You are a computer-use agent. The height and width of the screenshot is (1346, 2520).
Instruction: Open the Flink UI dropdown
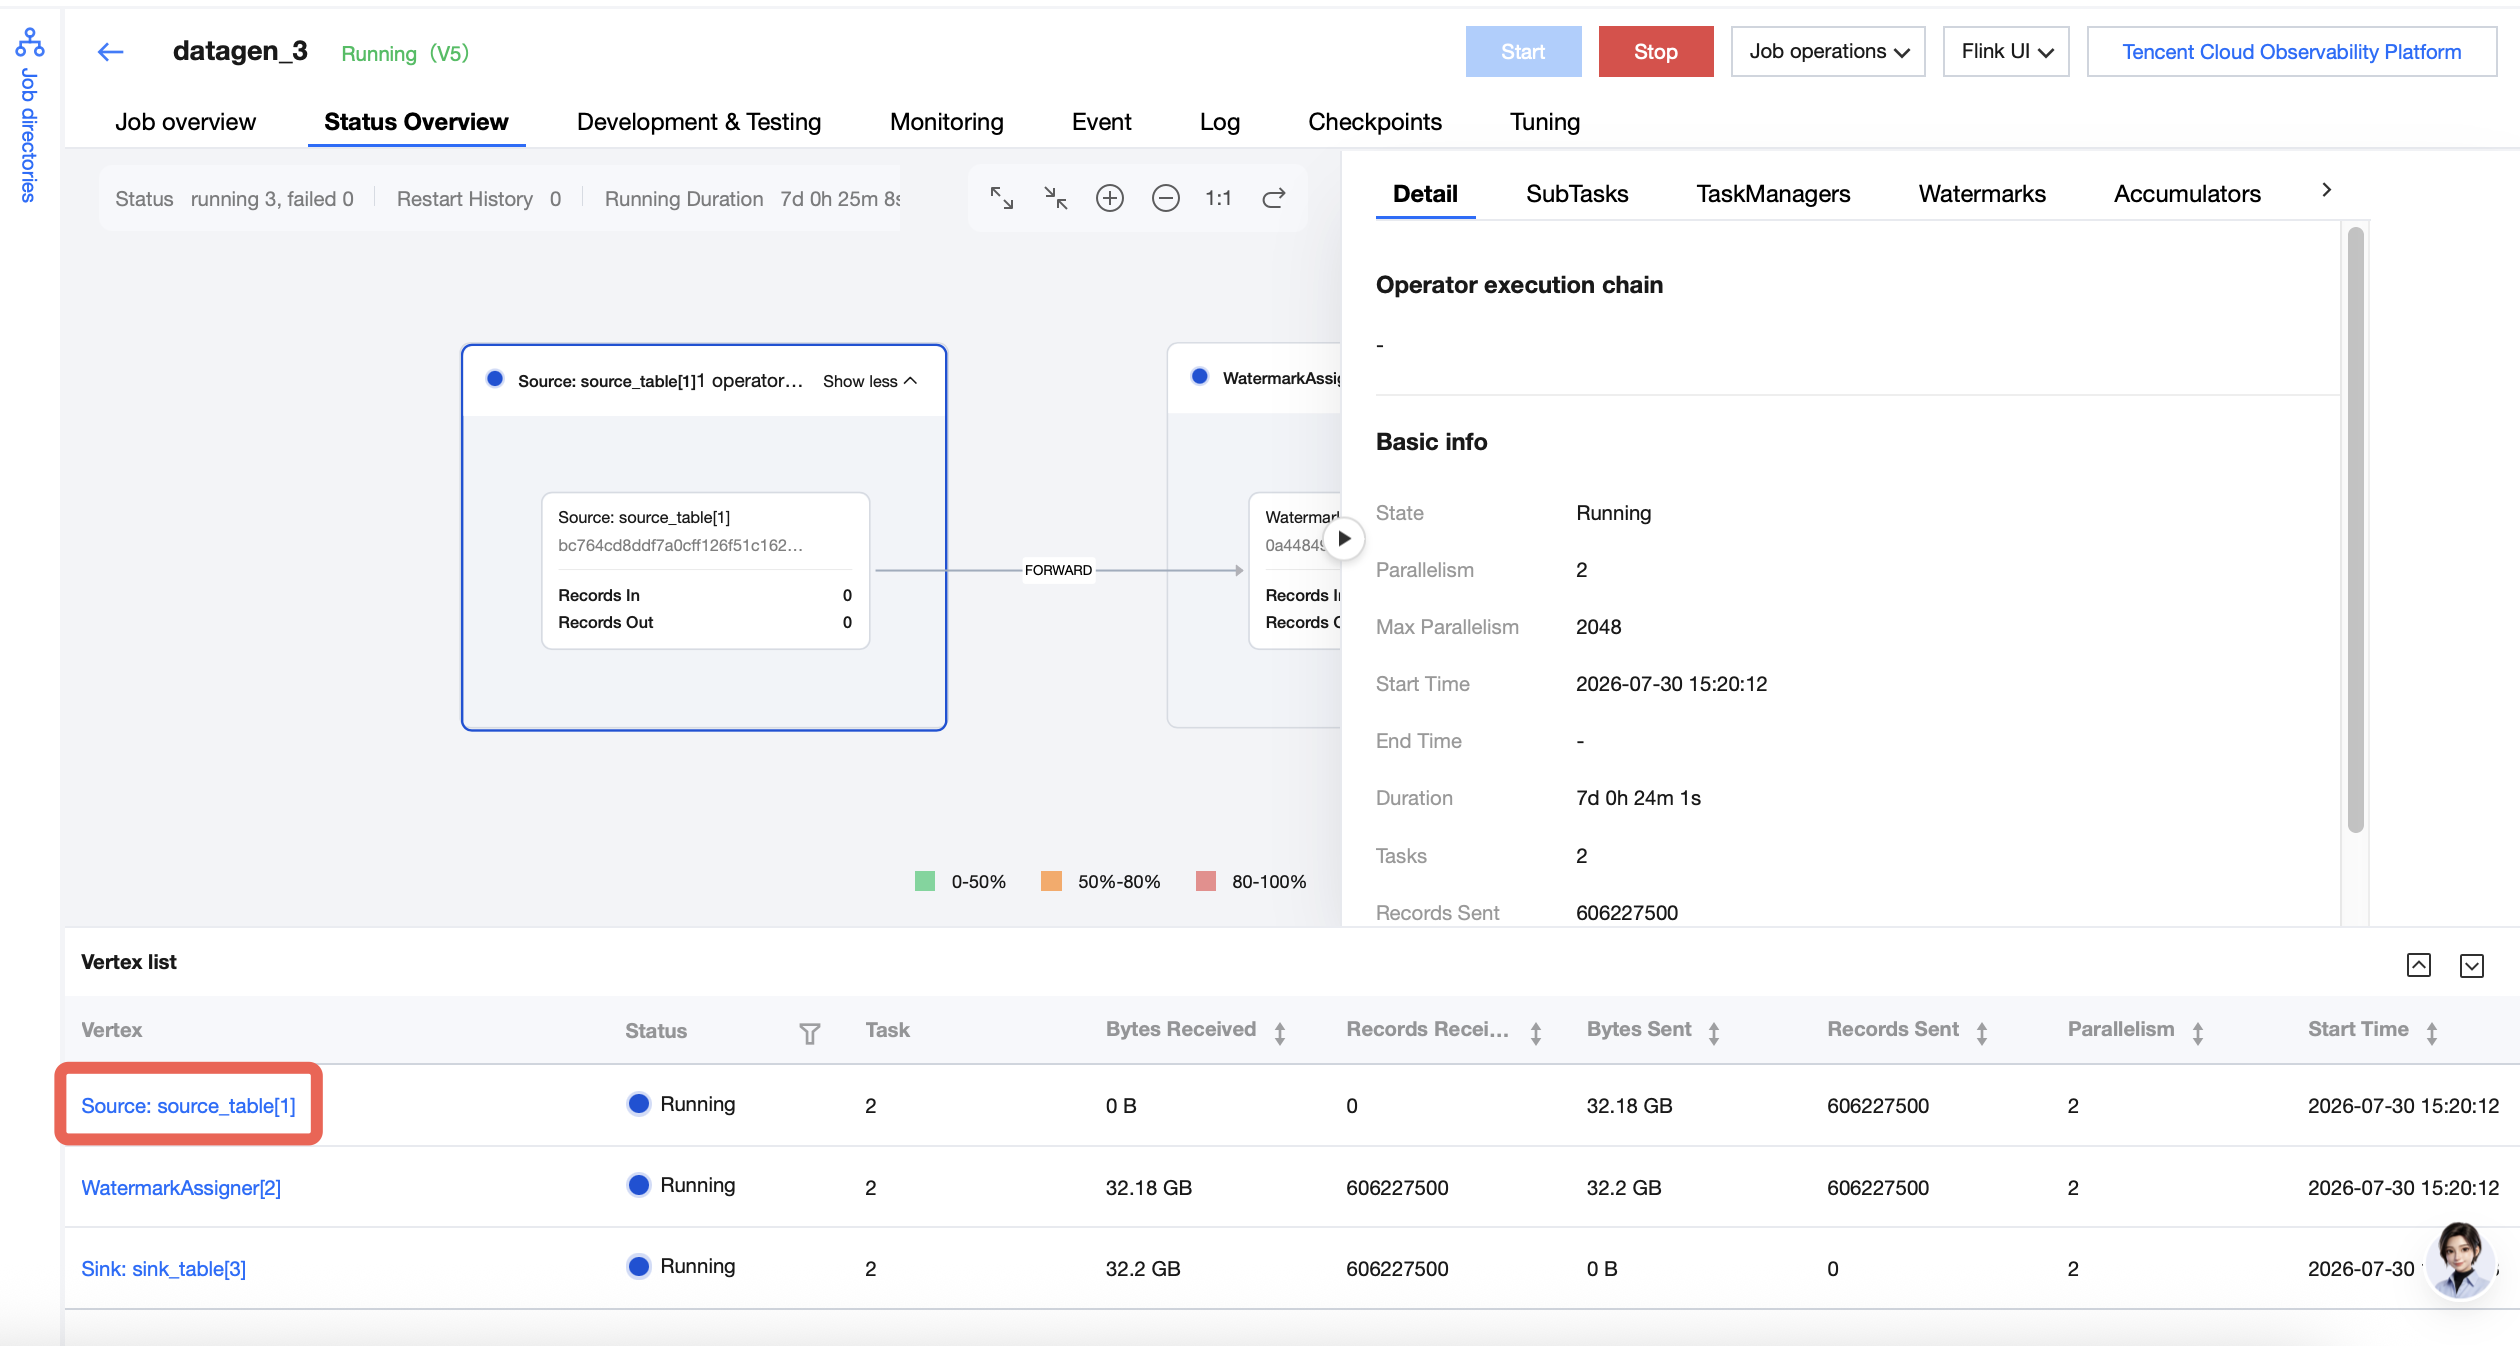pyautogui.click(x=2006, y=52)
